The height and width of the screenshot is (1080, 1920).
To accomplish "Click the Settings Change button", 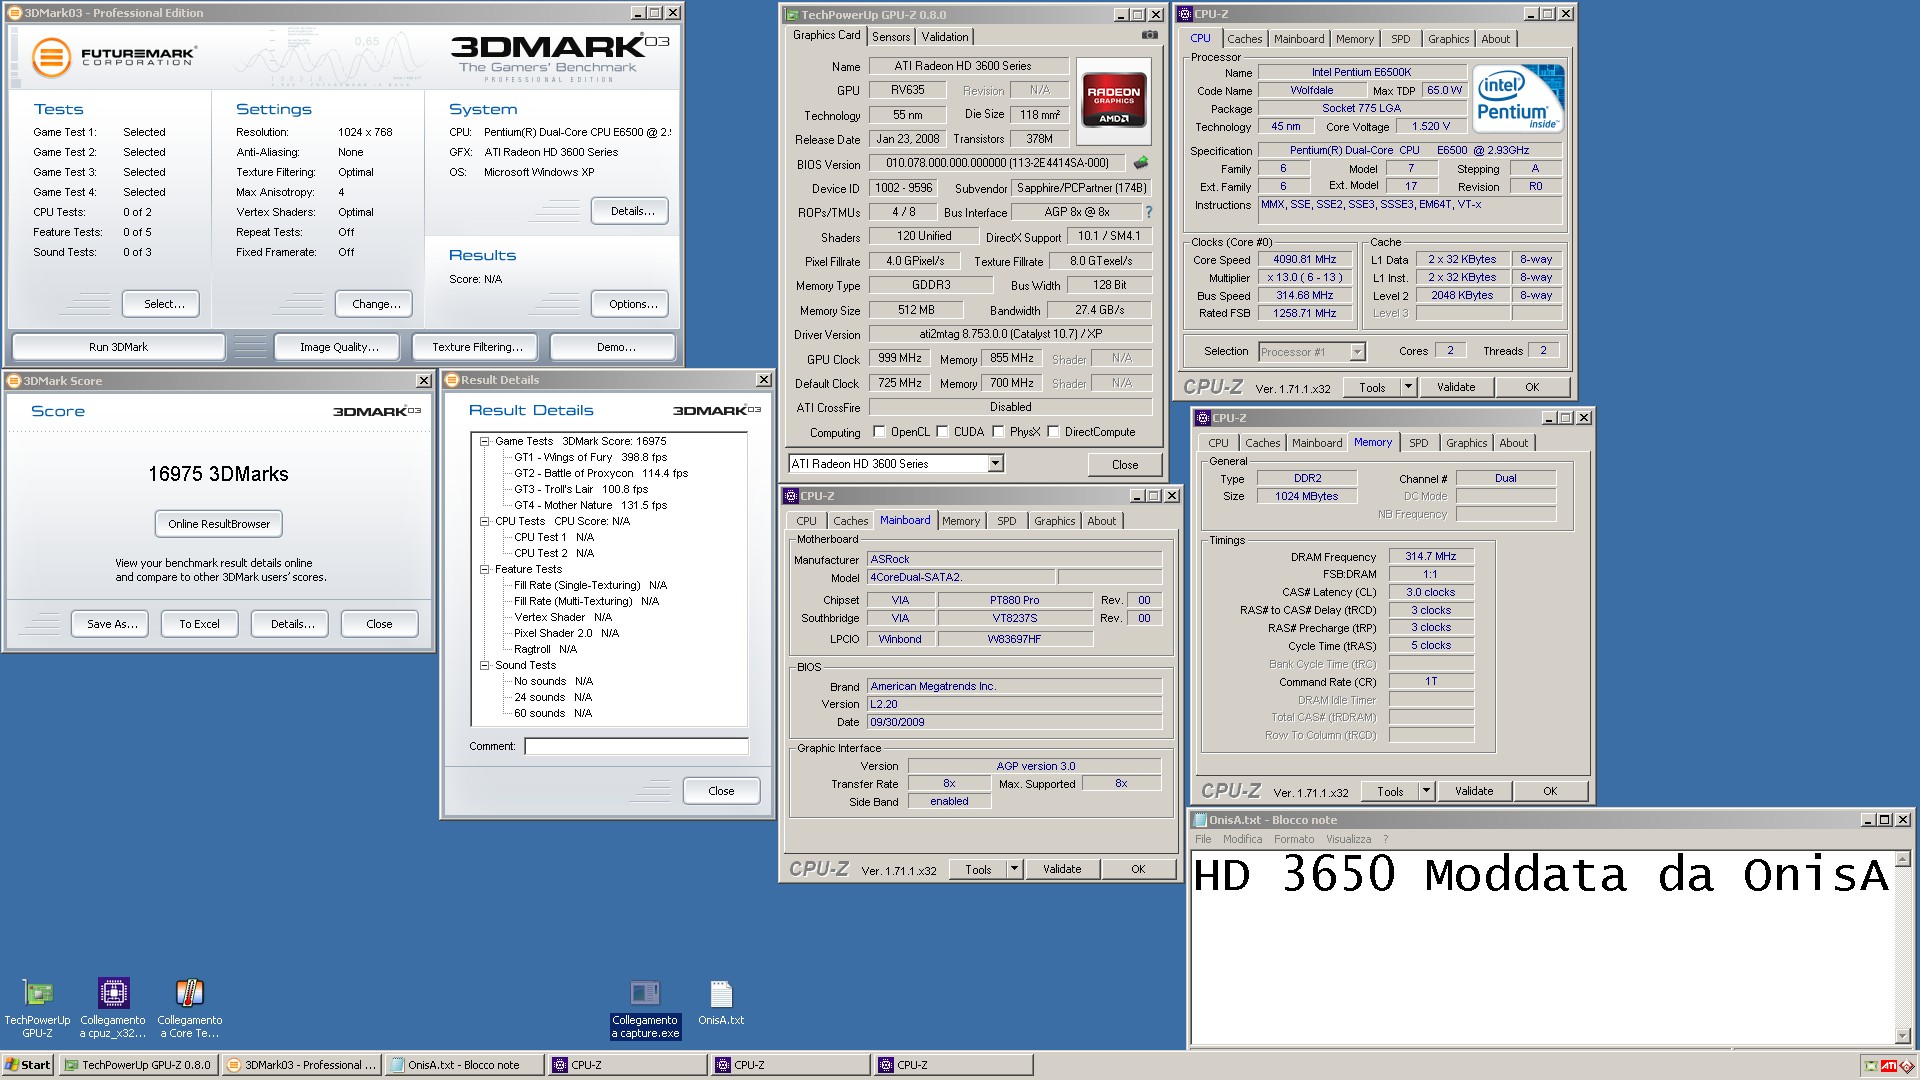I will point(376,304).
